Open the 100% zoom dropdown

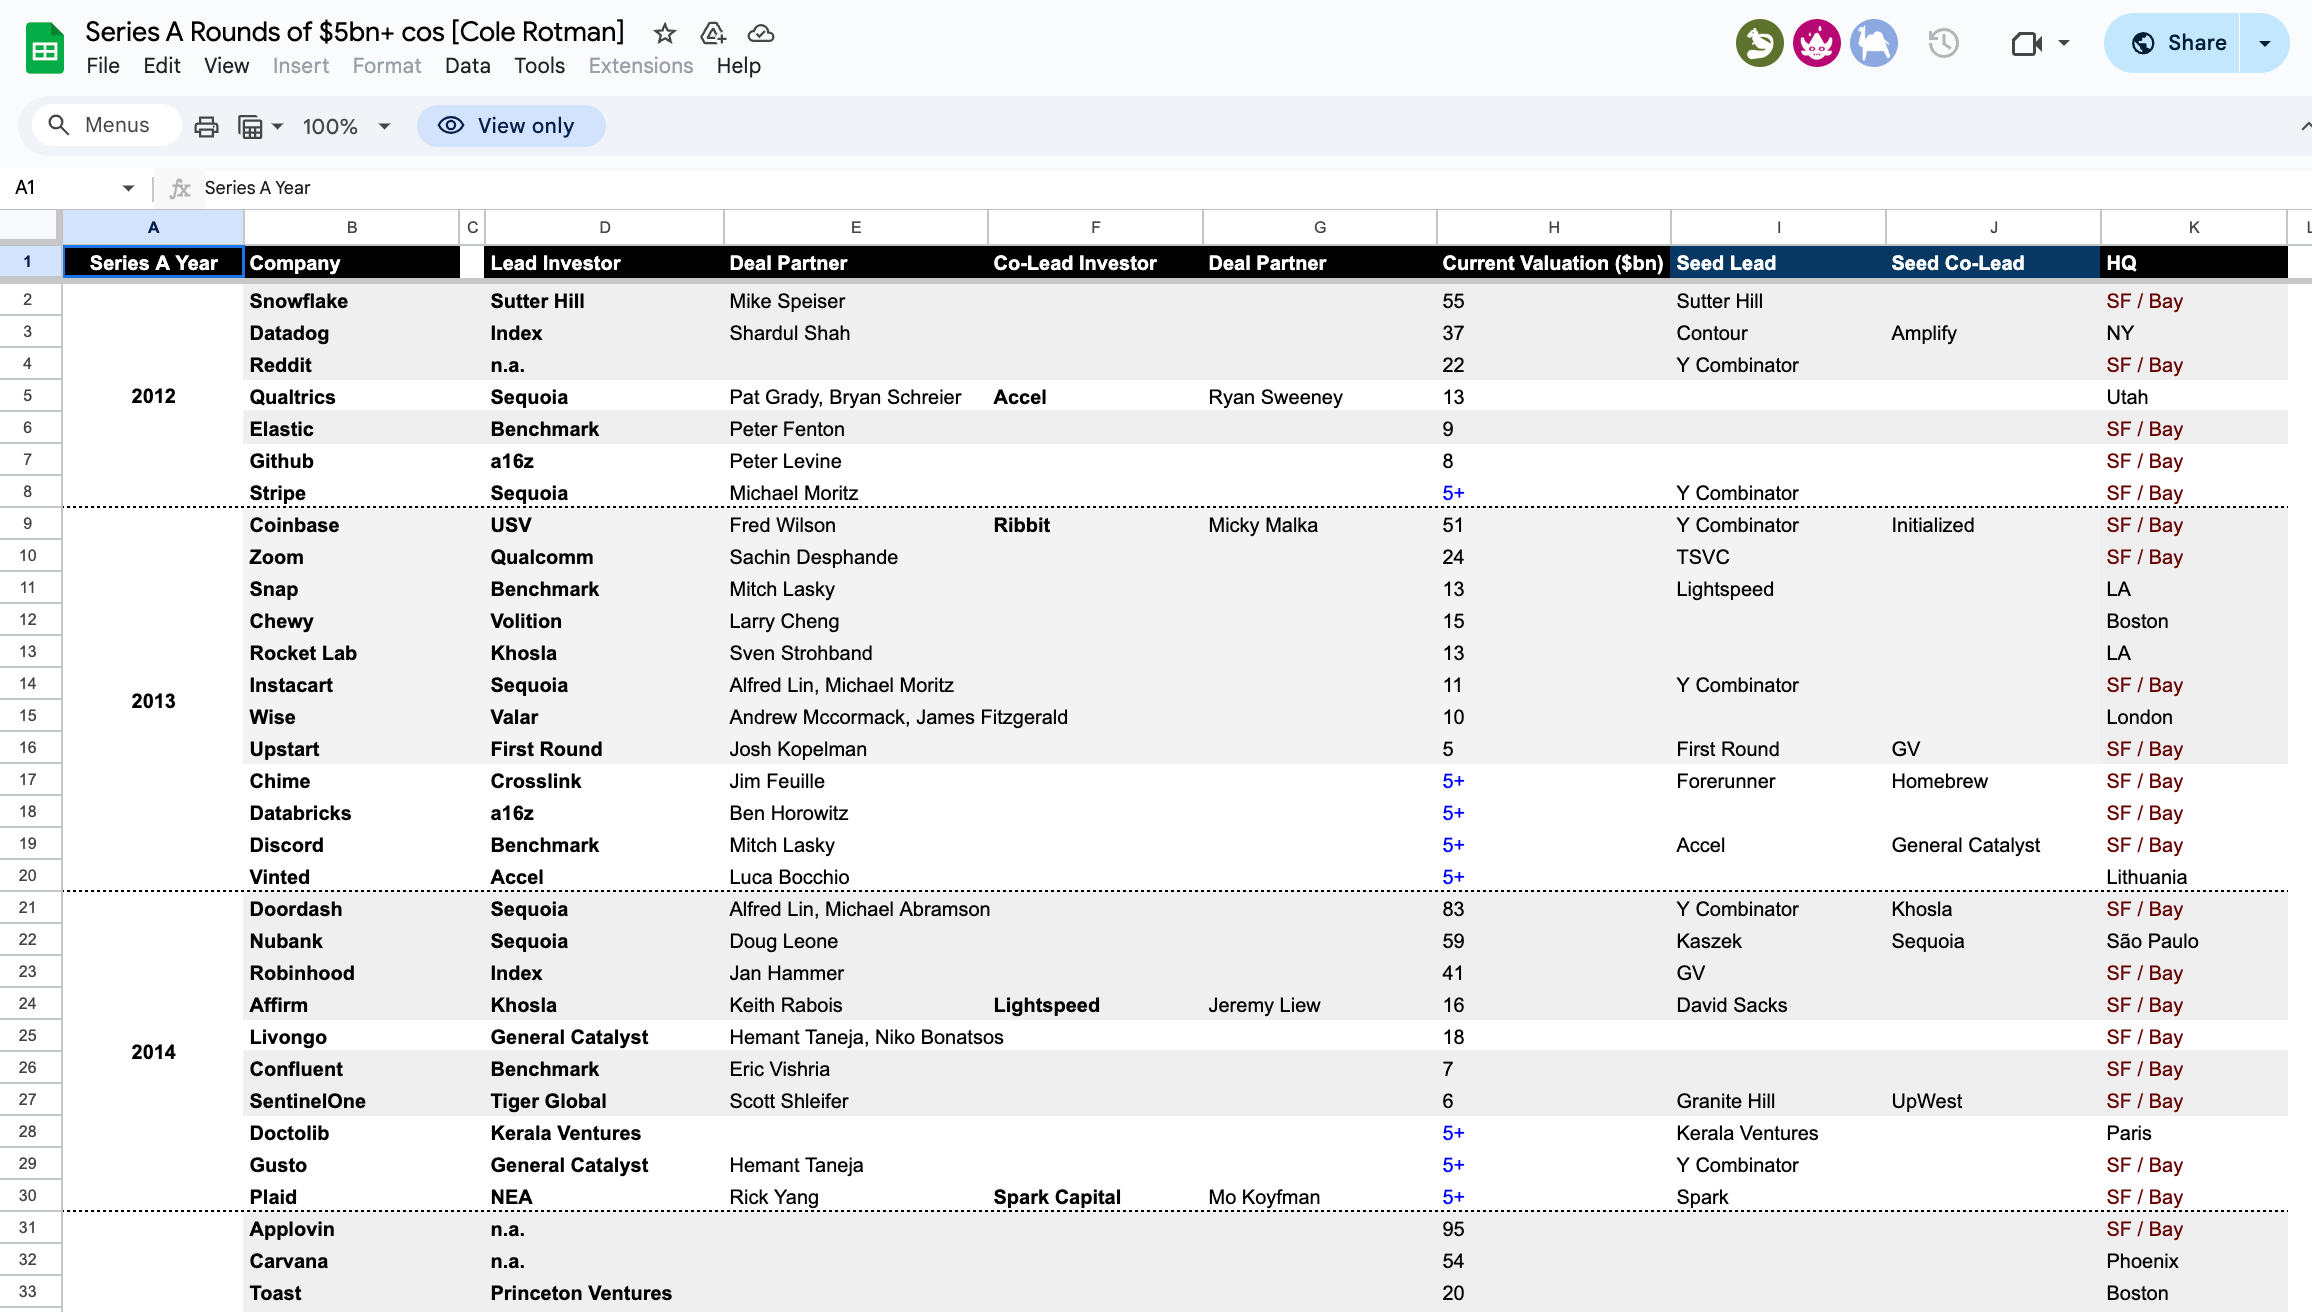click(346, 126)
